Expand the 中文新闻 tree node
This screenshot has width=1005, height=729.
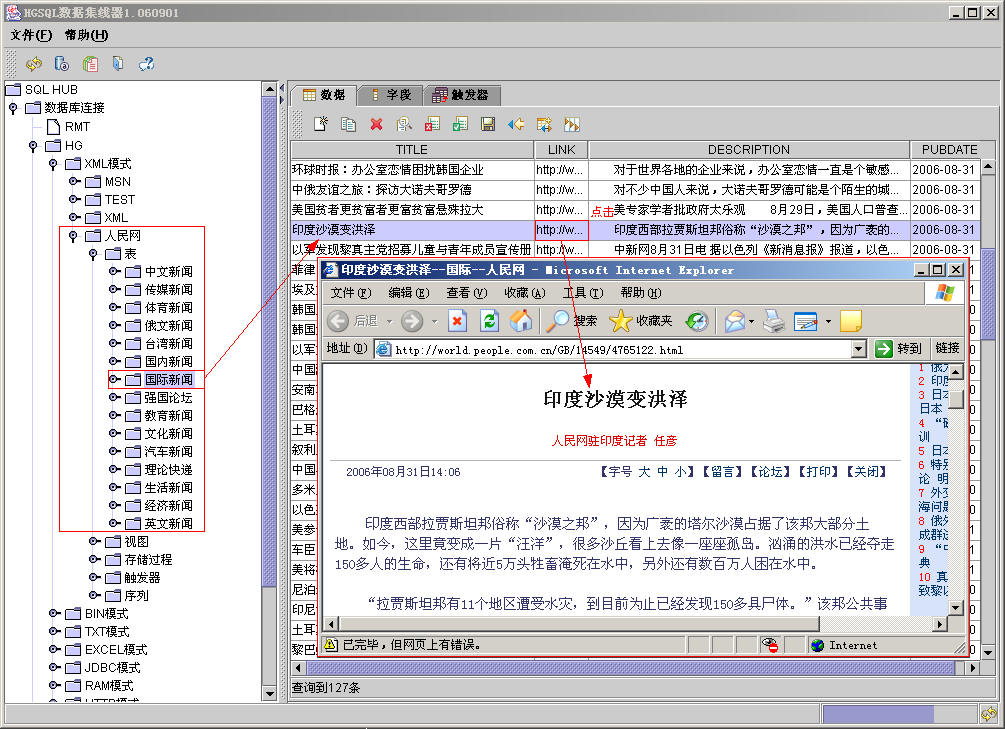[x=113, y=271]
